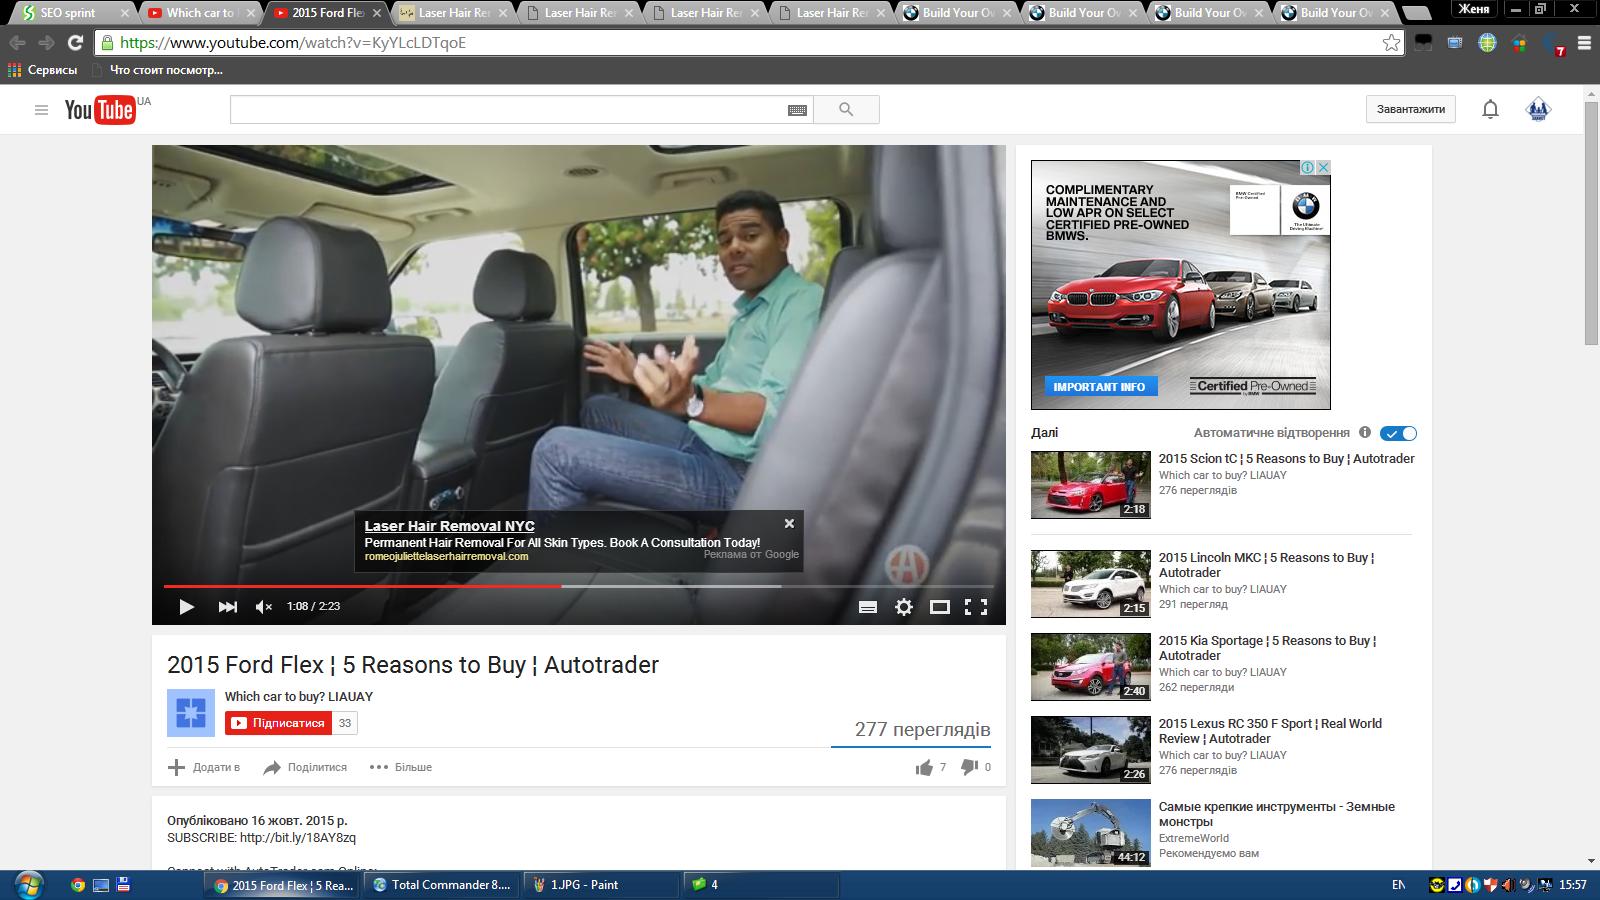The height and width of the screenshot is (900, 1600).
Task: Go forward with the browser forward arrow
Action: (x=46, y=43)
